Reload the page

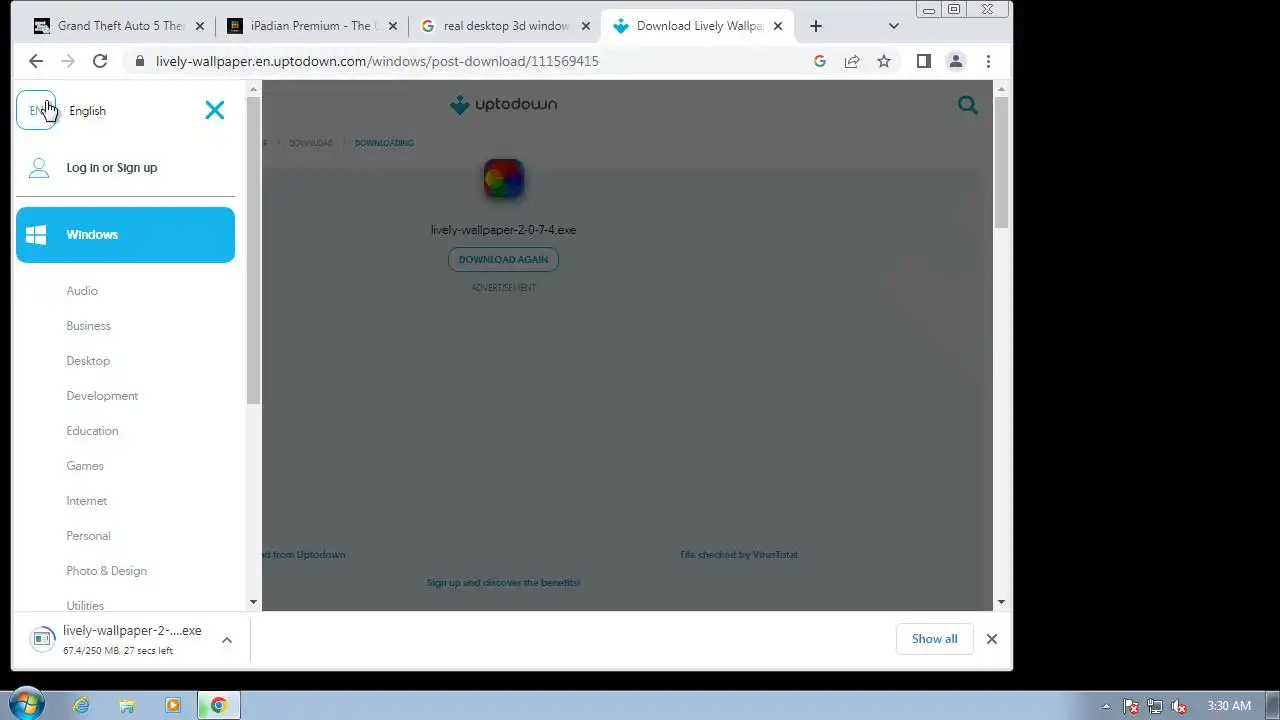(100, 61)
